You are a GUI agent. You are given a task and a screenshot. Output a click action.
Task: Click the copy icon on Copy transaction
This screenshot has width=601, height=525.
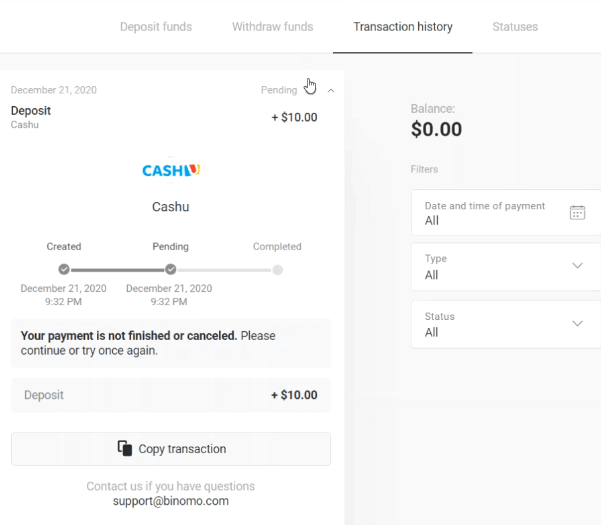[125, 449]
